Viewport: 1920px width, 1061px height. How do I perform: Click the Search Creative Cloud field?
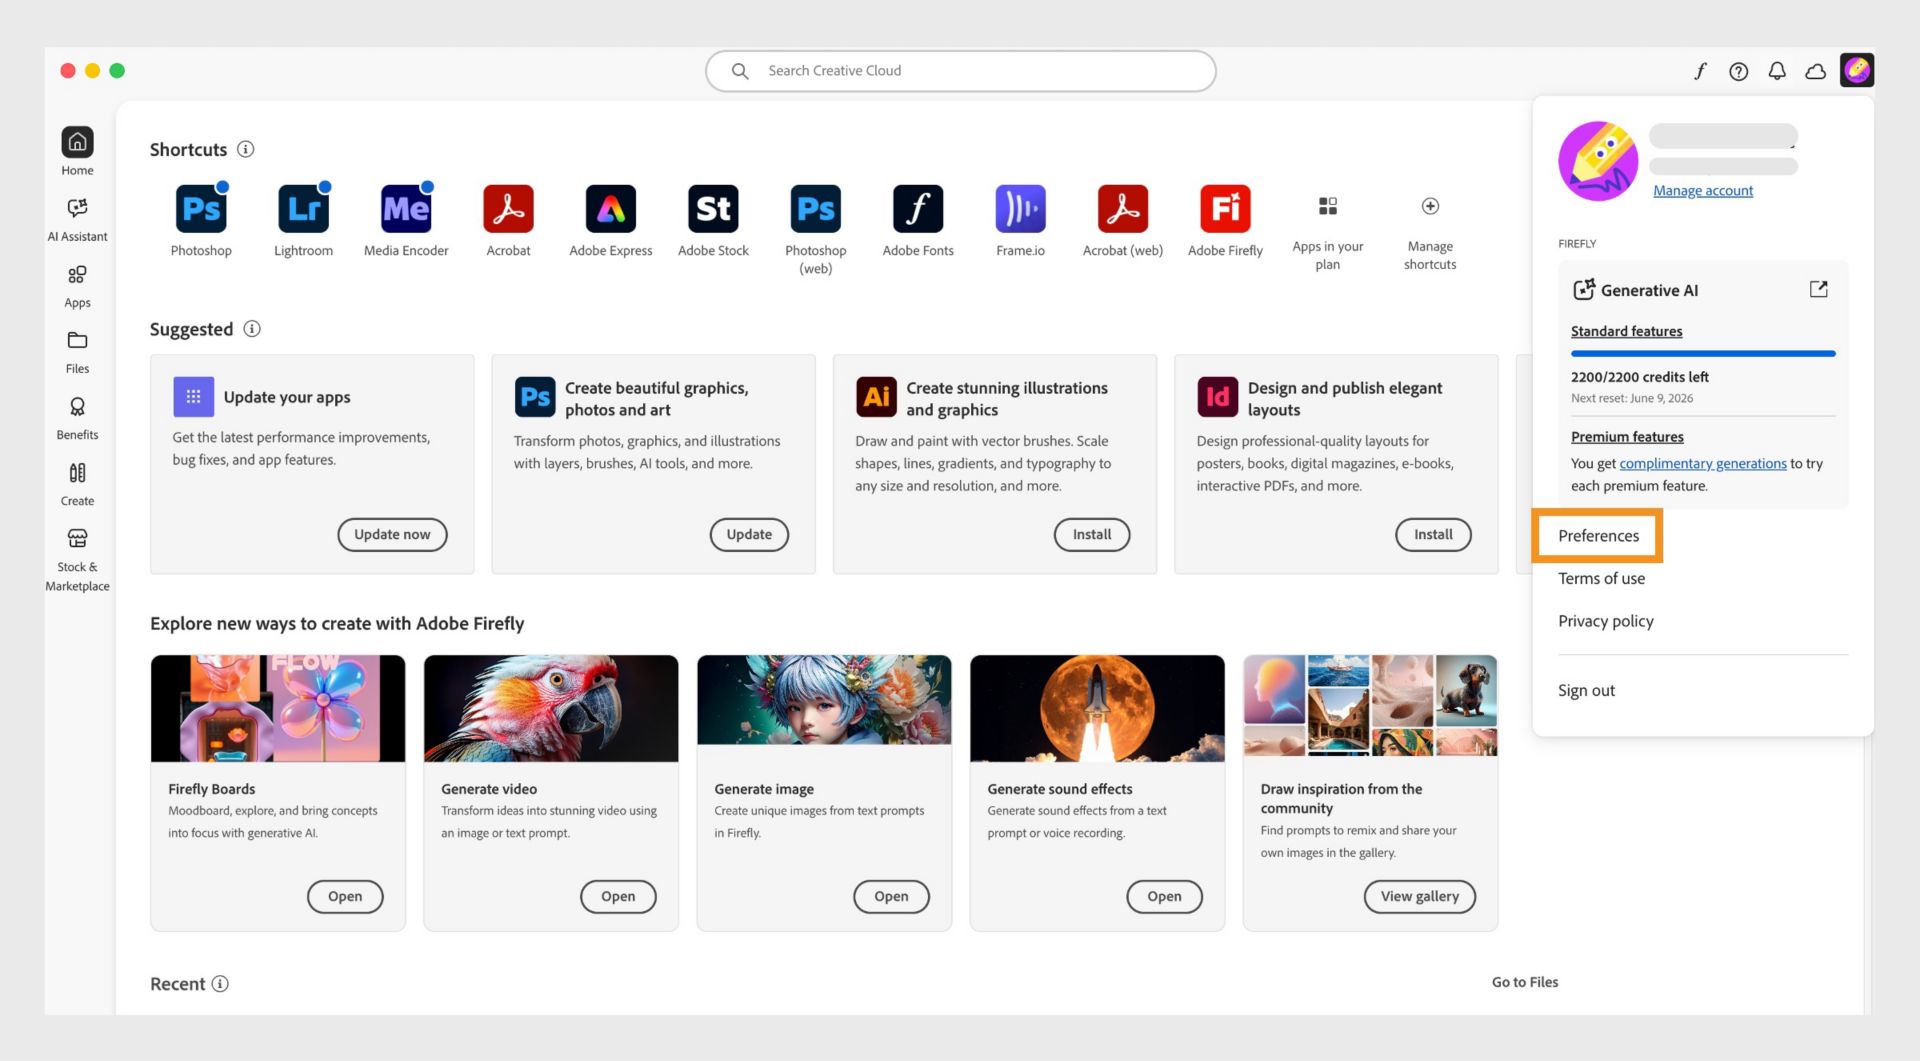tap(960, 71)
